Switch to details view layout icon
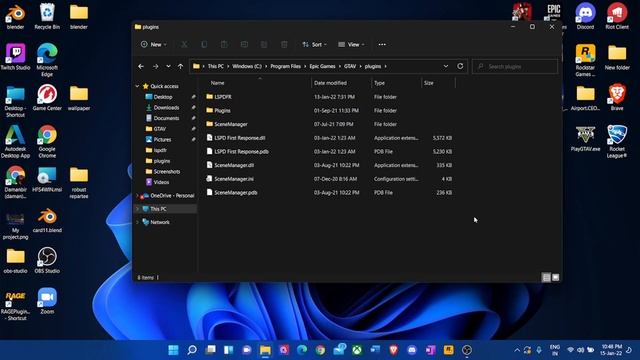The image size is (640, 360). click(546, 278)
